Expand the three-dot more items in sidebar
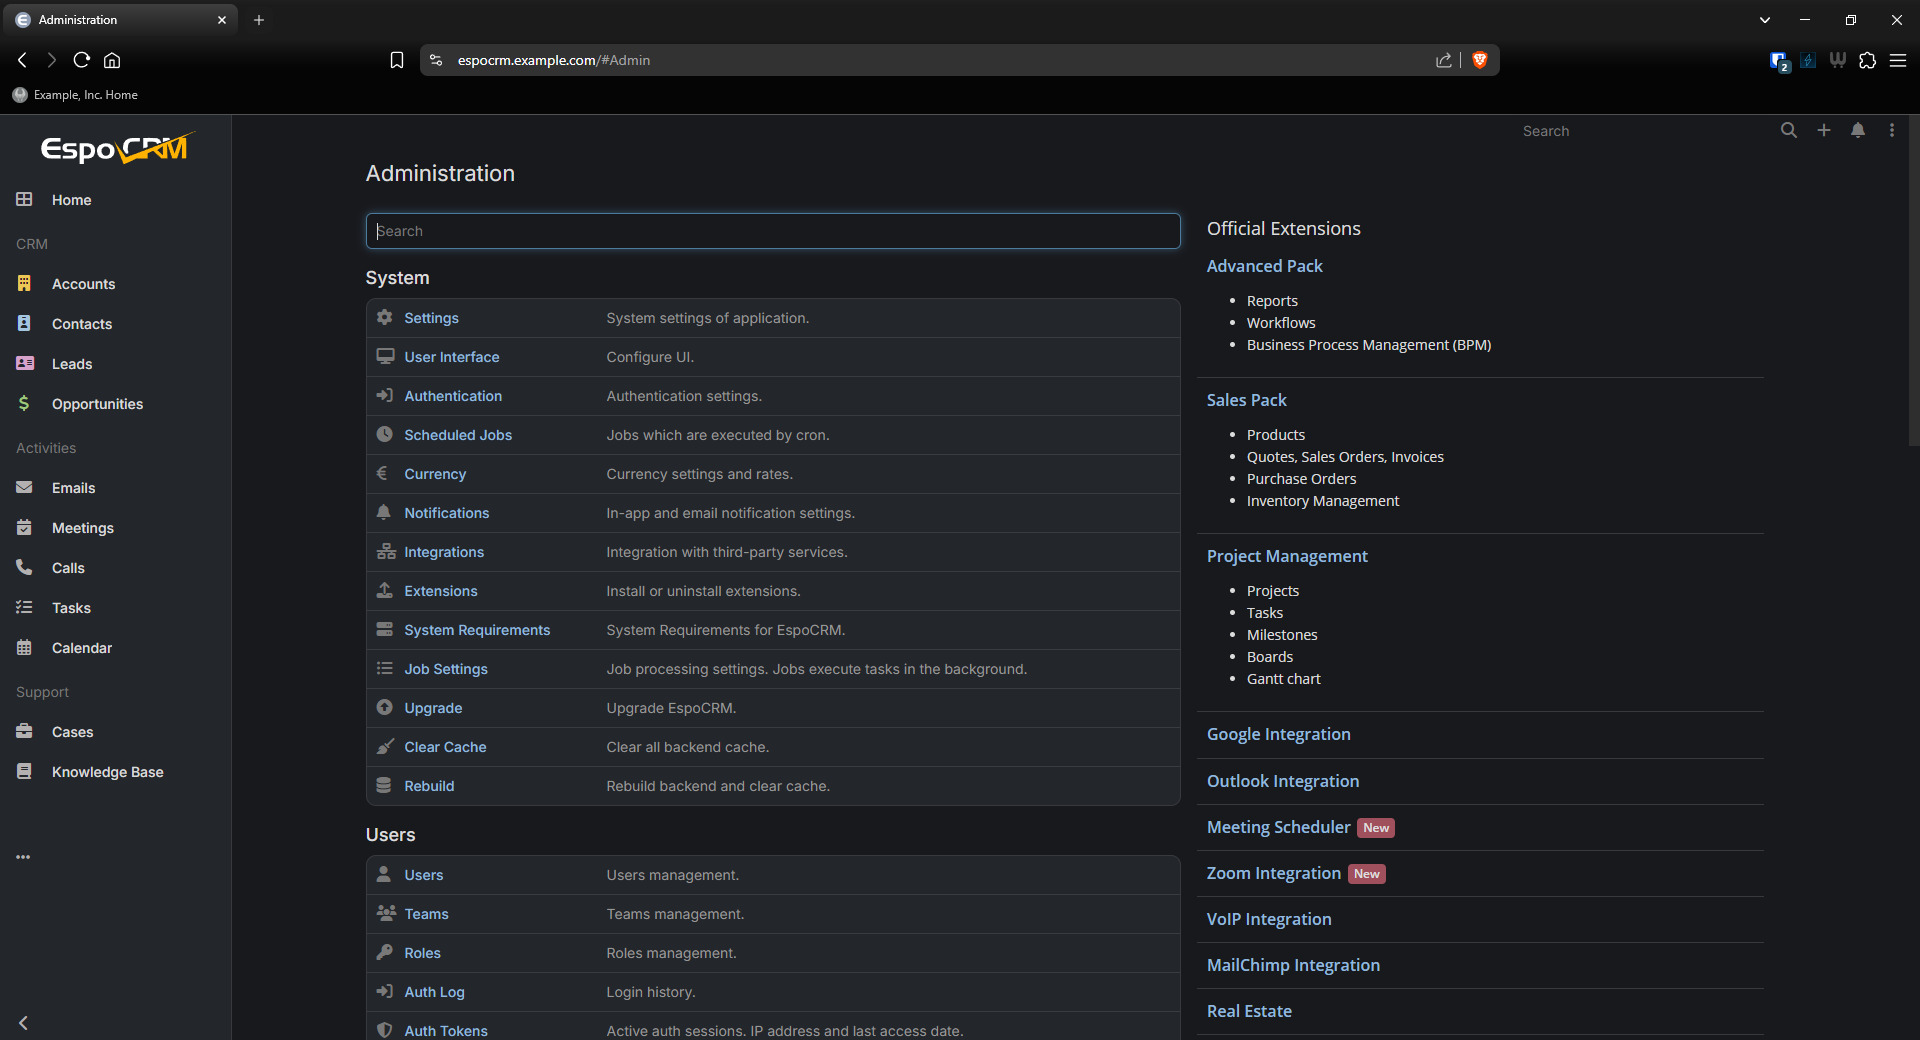This screenshot has width=1920, height=1040. coord(23,857)
